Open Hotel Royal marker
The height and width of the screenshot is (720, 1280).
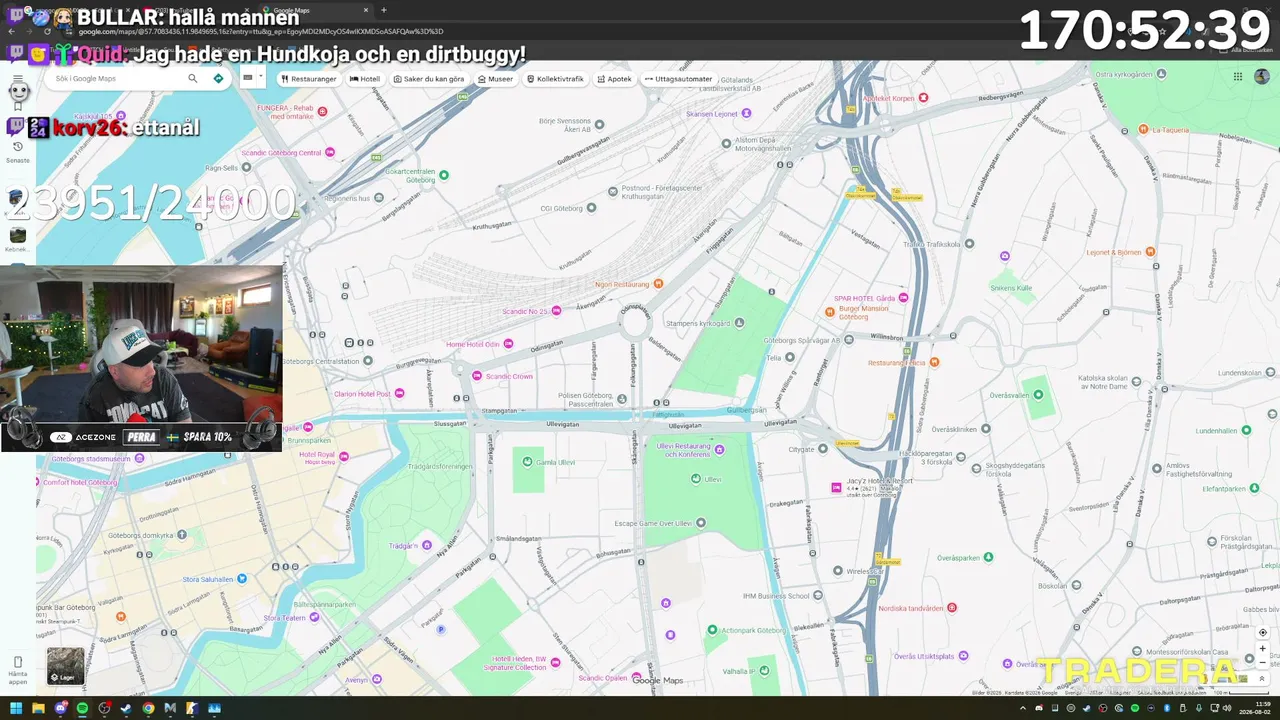click(x=343, y=456)
